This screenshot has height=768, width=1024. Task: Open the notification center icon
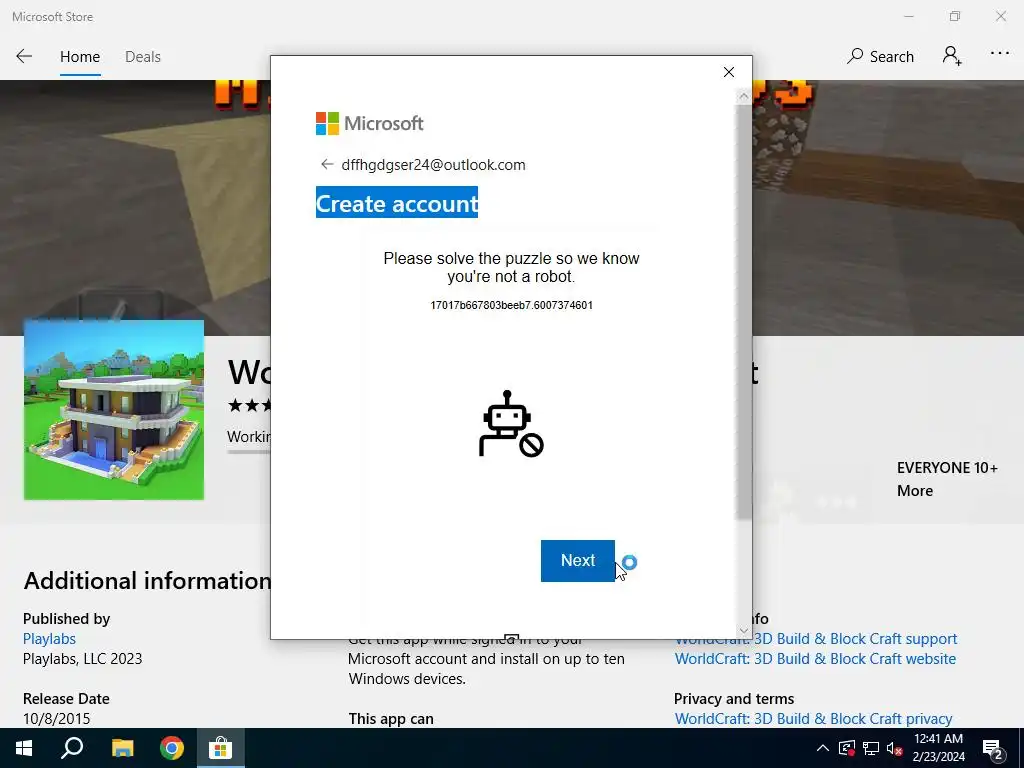pyautogui.click(x=993, y=748)
